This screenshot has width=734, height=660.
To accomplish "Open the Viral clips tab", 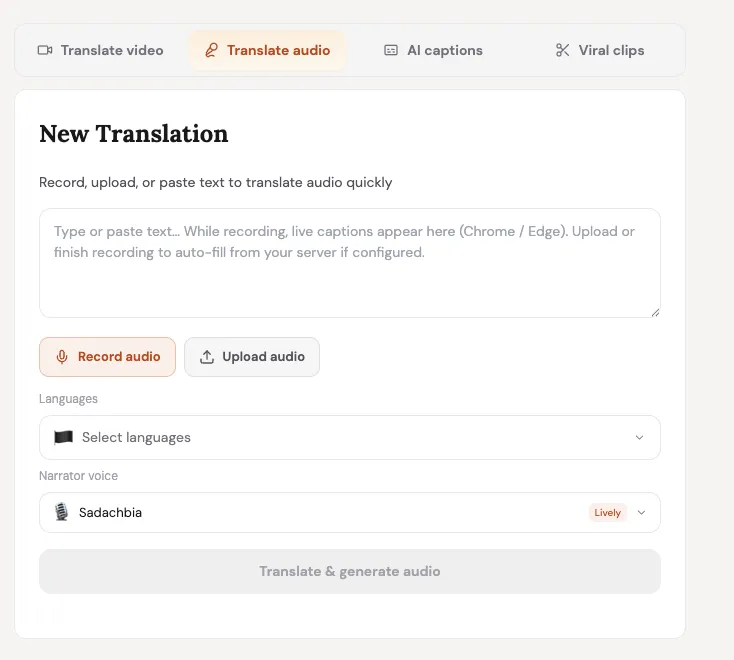I will [600, 50].
